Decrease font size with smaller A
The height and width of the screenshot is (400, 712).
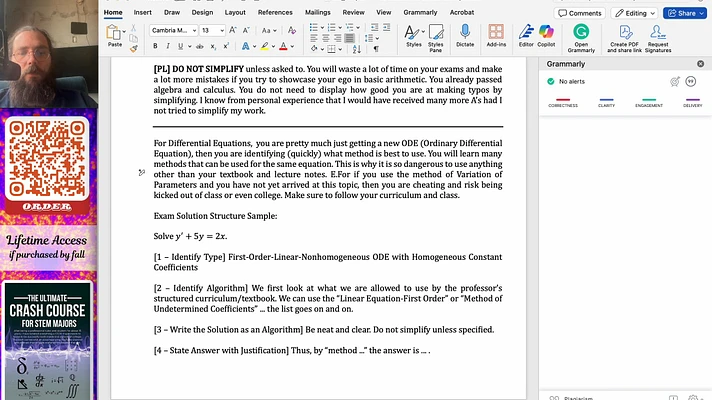tap(246, 30)
